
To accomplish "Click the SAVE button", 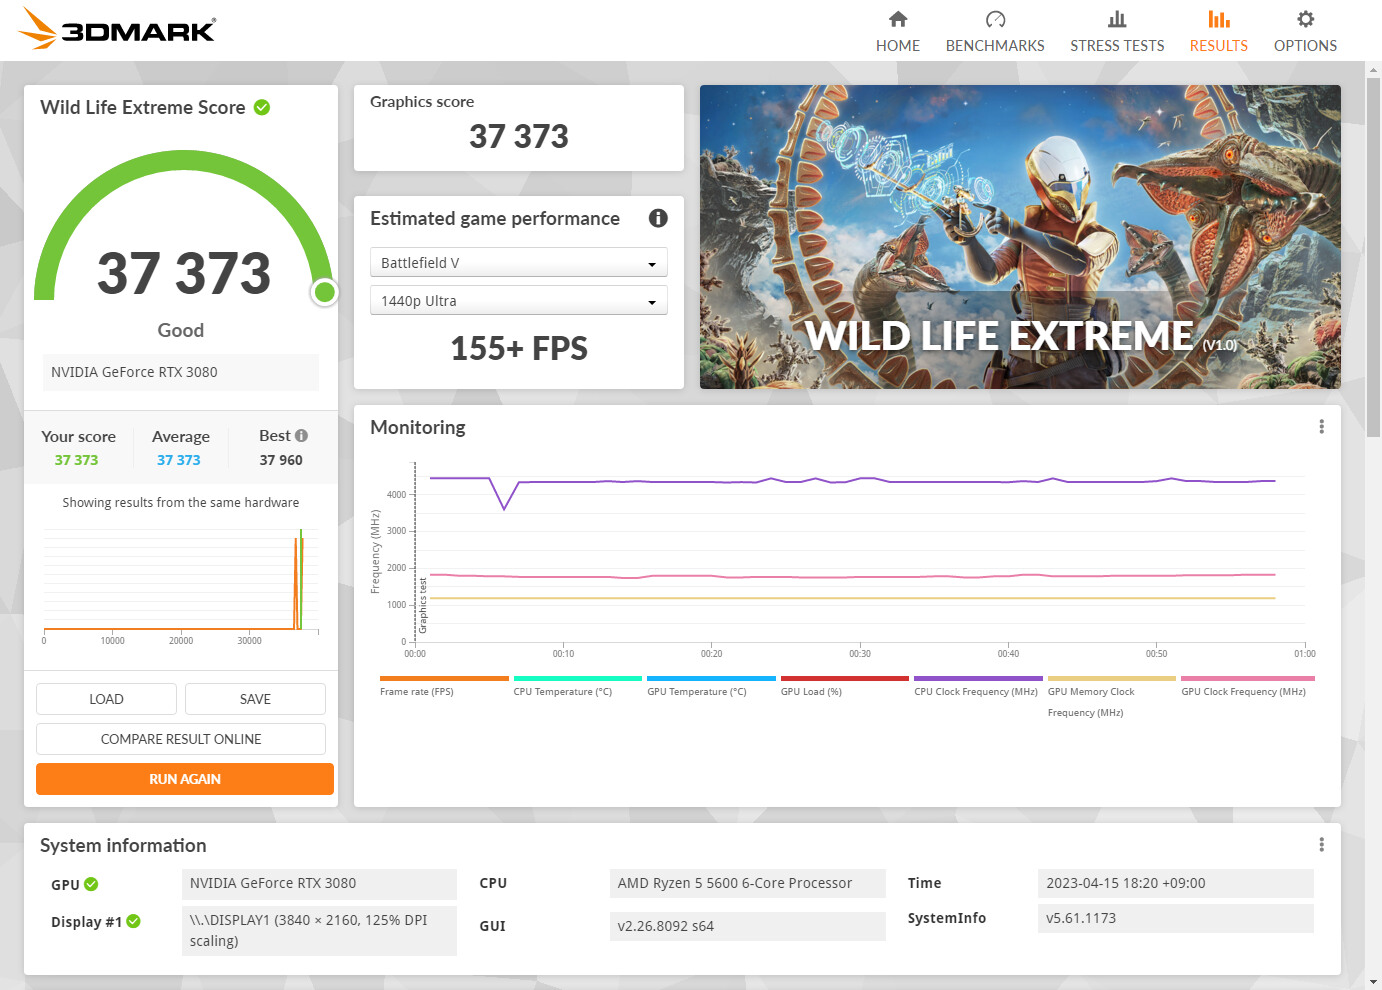I will pos(255,699).
